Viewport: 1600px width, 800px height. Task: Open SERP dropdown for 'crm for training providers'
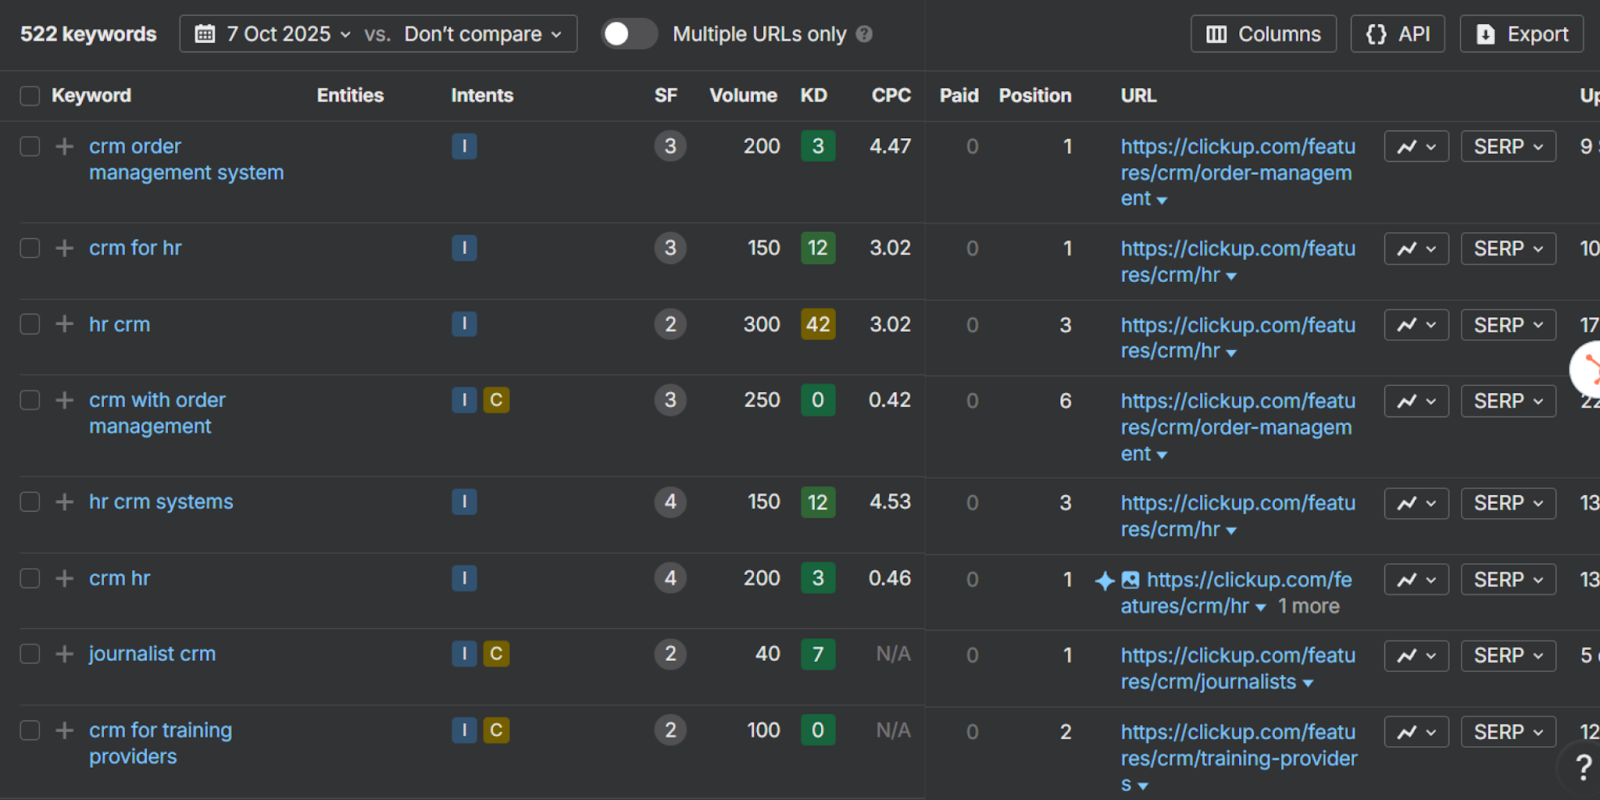pos(1508,732)
